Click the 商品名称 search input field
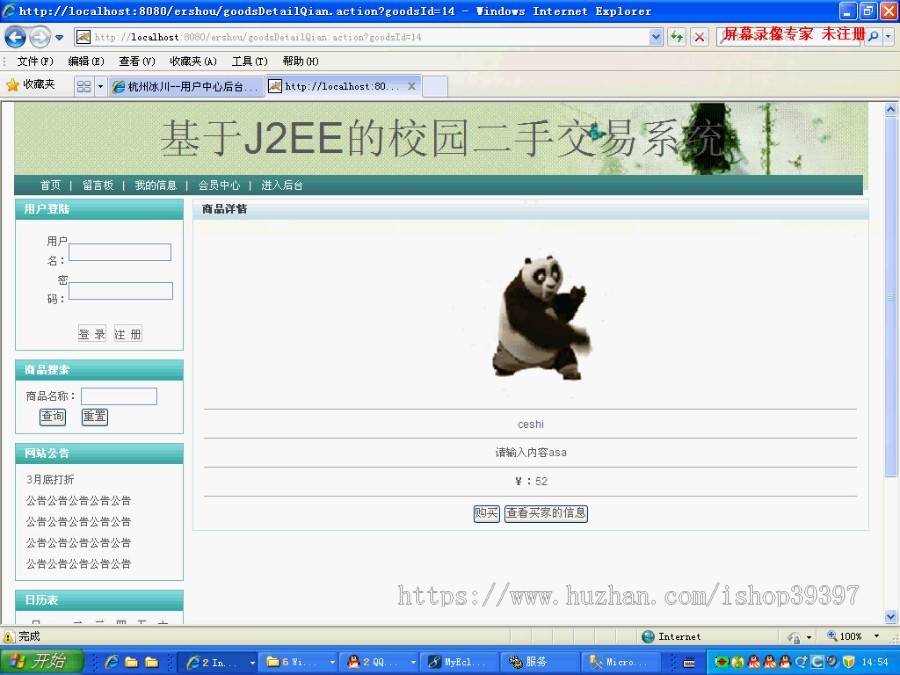Image resolution: width=900 pixels, height=675 pixels. (x=119, y=396)
